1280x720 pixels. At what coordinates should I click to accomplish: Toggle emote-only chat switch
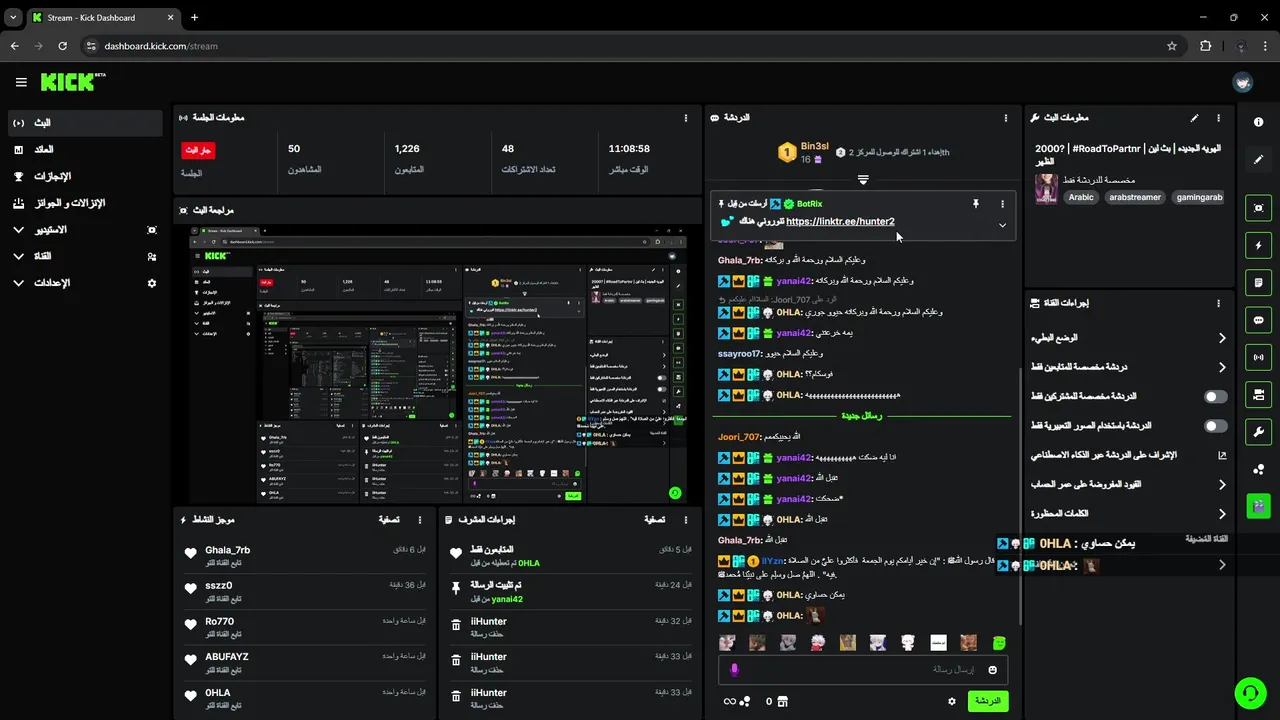point(1215,426)
